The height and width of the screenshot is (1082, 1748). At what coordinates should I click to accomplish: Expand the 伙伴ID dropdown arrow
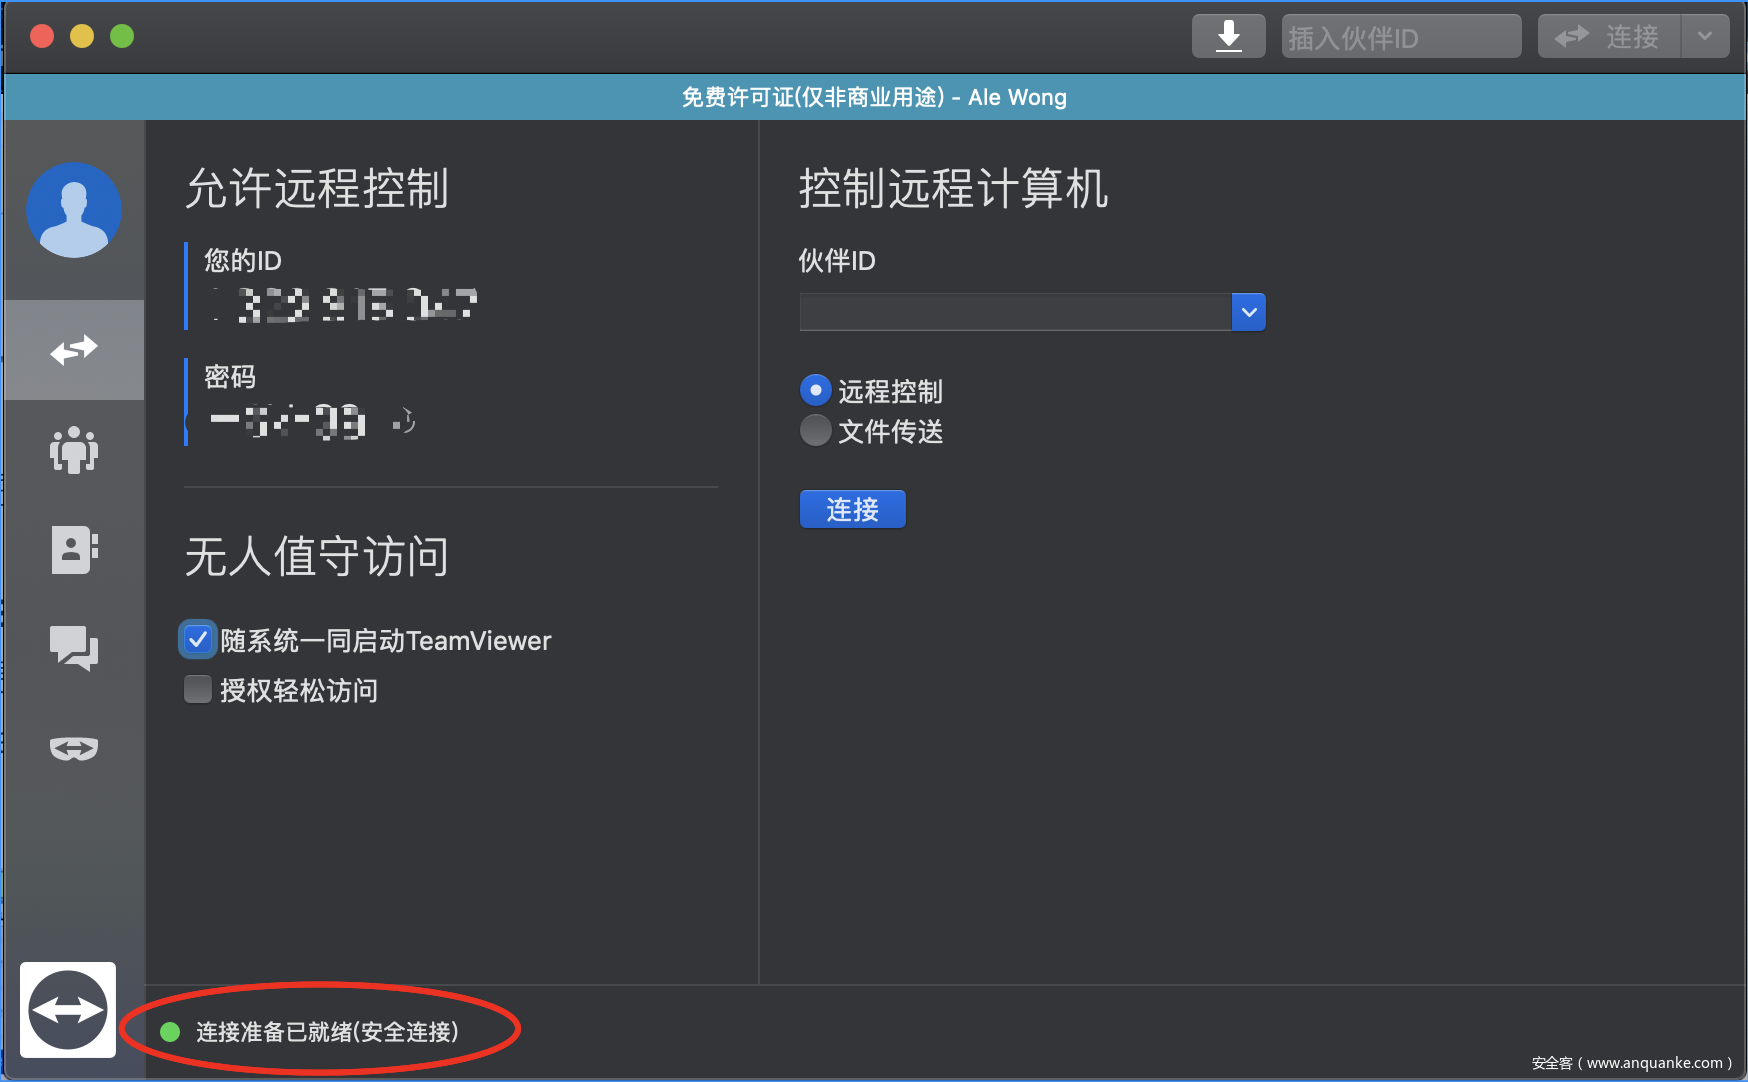pyautogui.click(x=1248, y=312)
